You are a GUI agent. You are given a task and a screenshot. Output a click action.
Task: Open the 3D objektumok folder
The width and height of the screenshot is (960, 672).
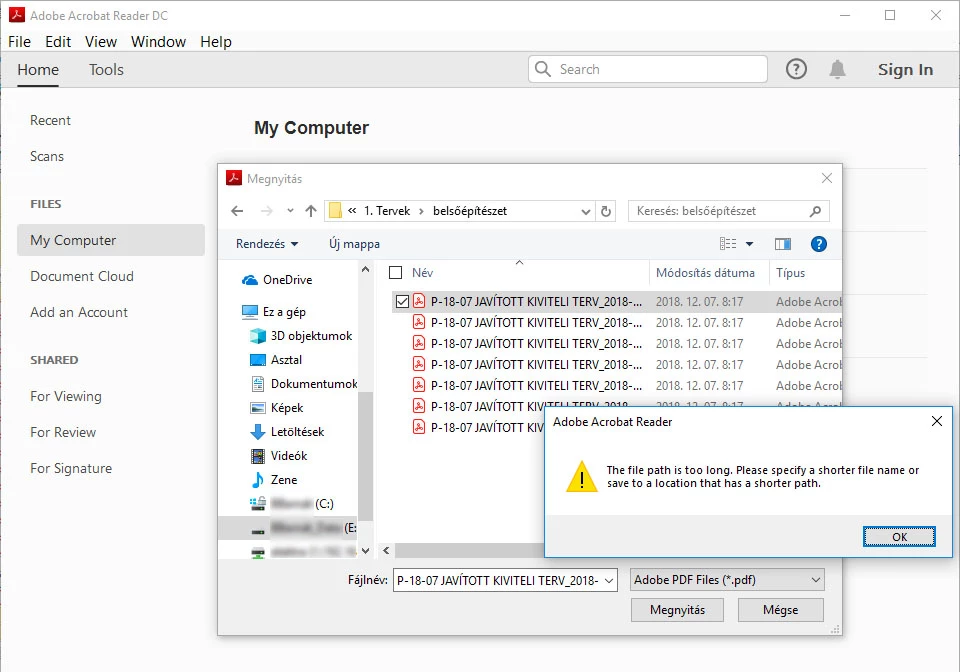click(301, 335)
